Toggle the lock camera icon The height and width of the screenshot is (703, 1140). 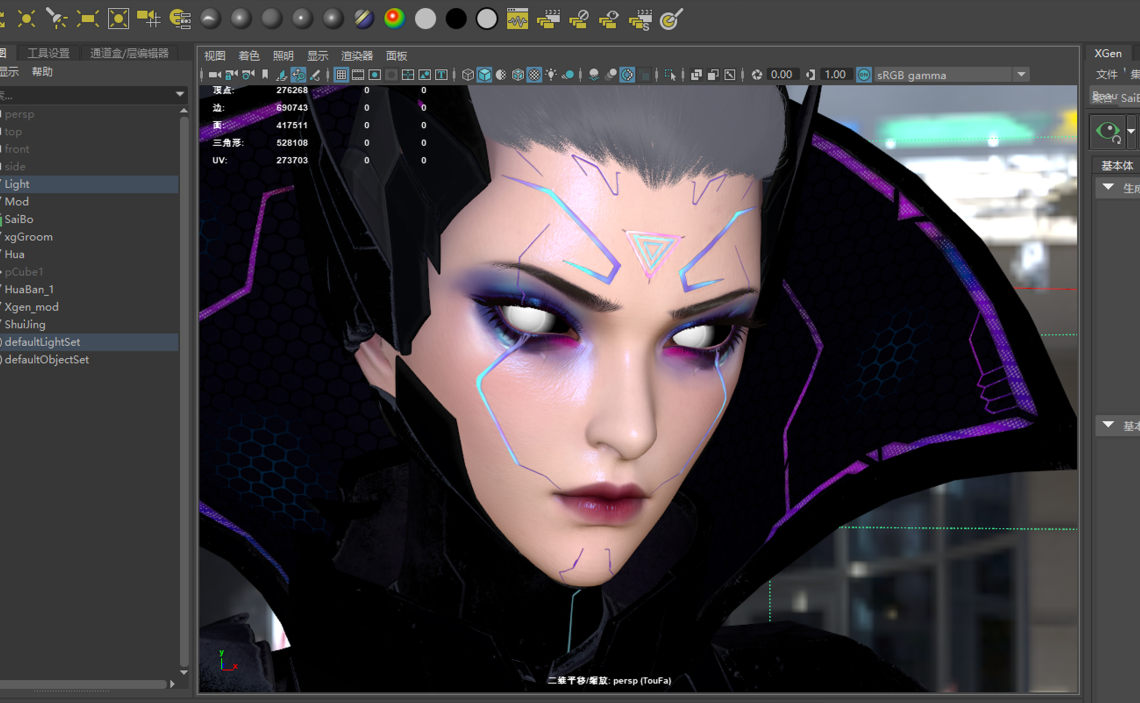coord(231,75)
